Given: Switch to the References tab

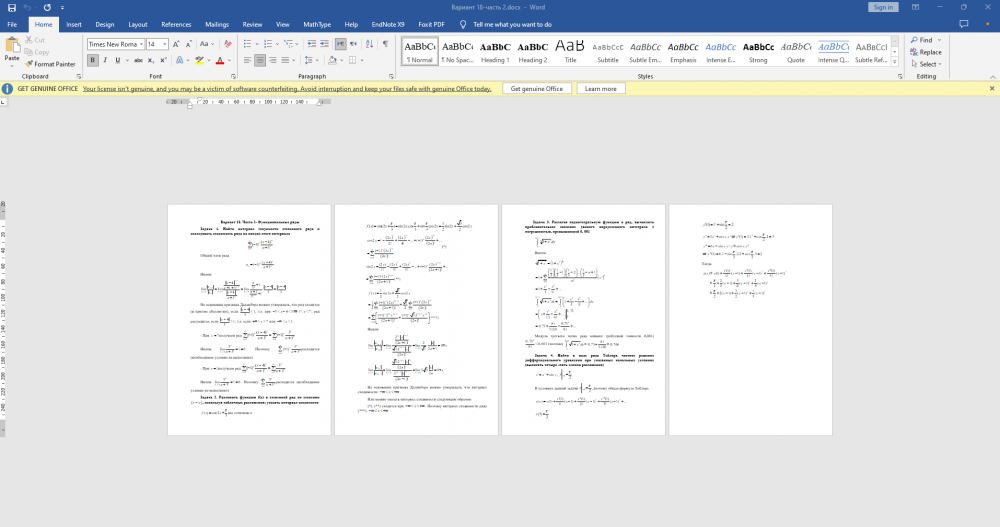Looking at the screenshot, I should pos(176,24).
